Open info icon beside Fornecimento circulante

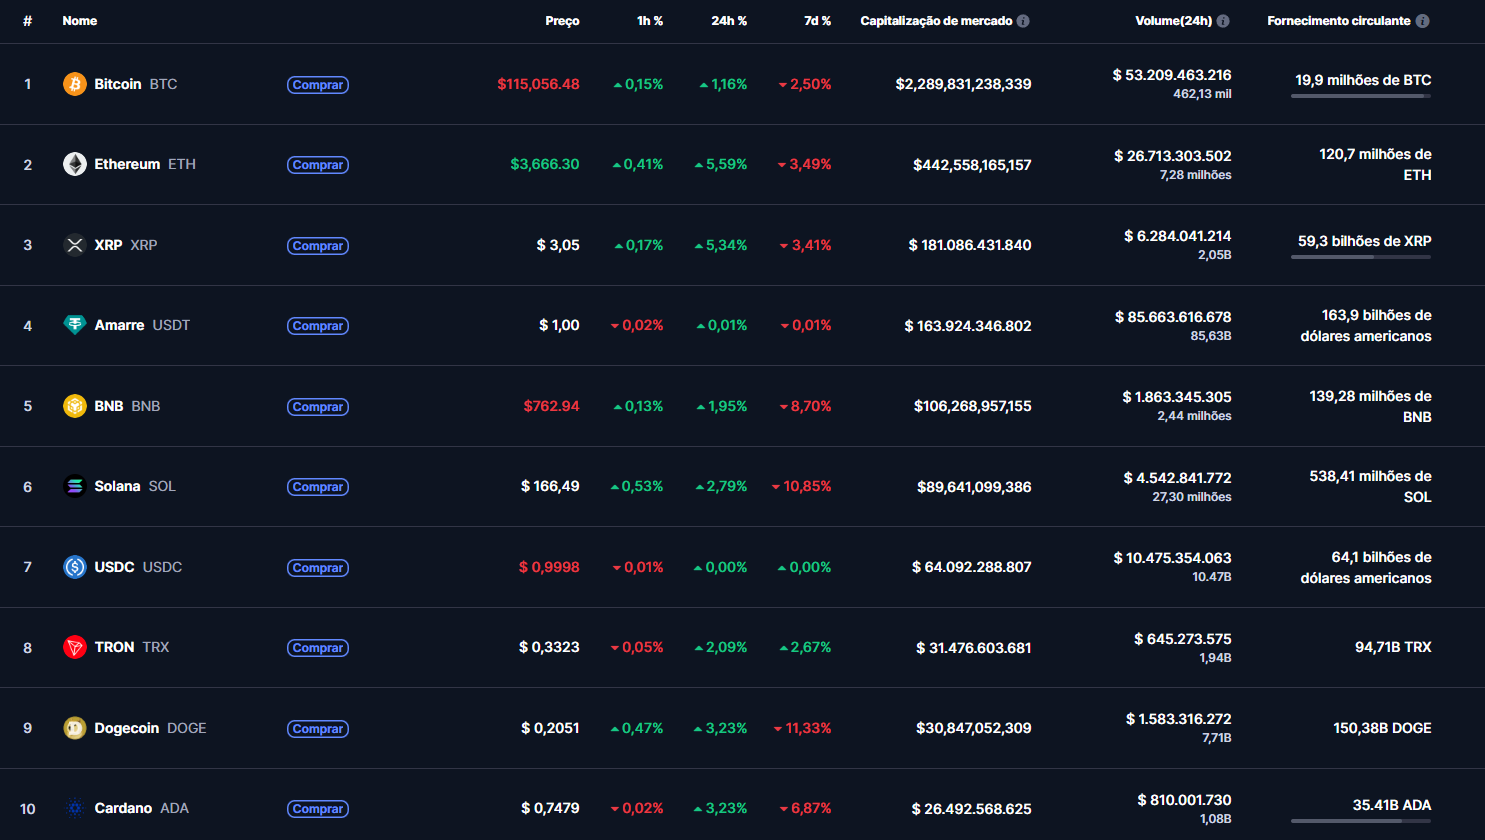point(1422,21)
